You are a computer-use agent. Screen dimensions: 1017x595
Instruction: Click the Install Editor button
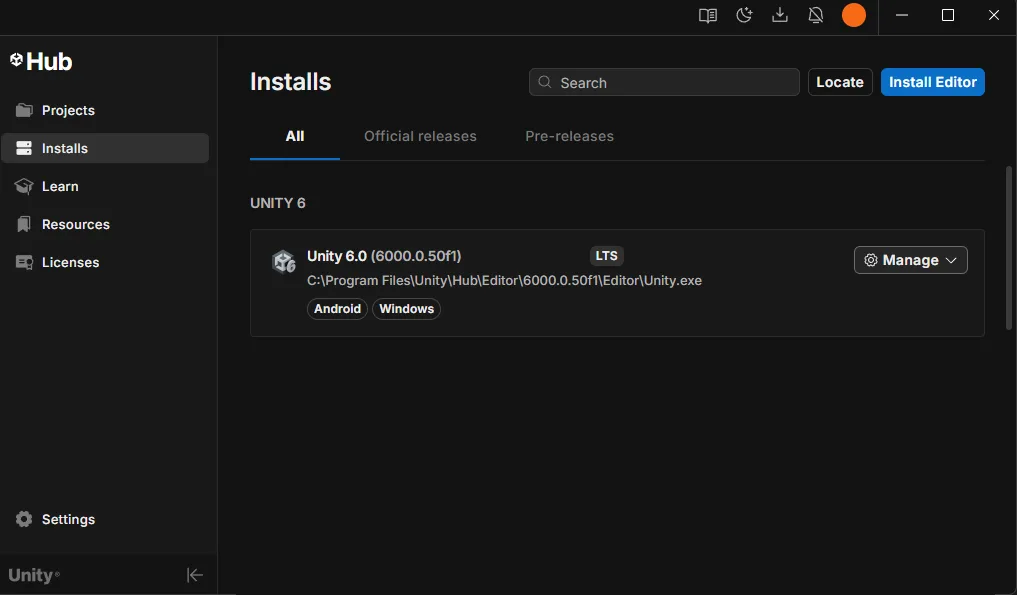tap(932, 82)
